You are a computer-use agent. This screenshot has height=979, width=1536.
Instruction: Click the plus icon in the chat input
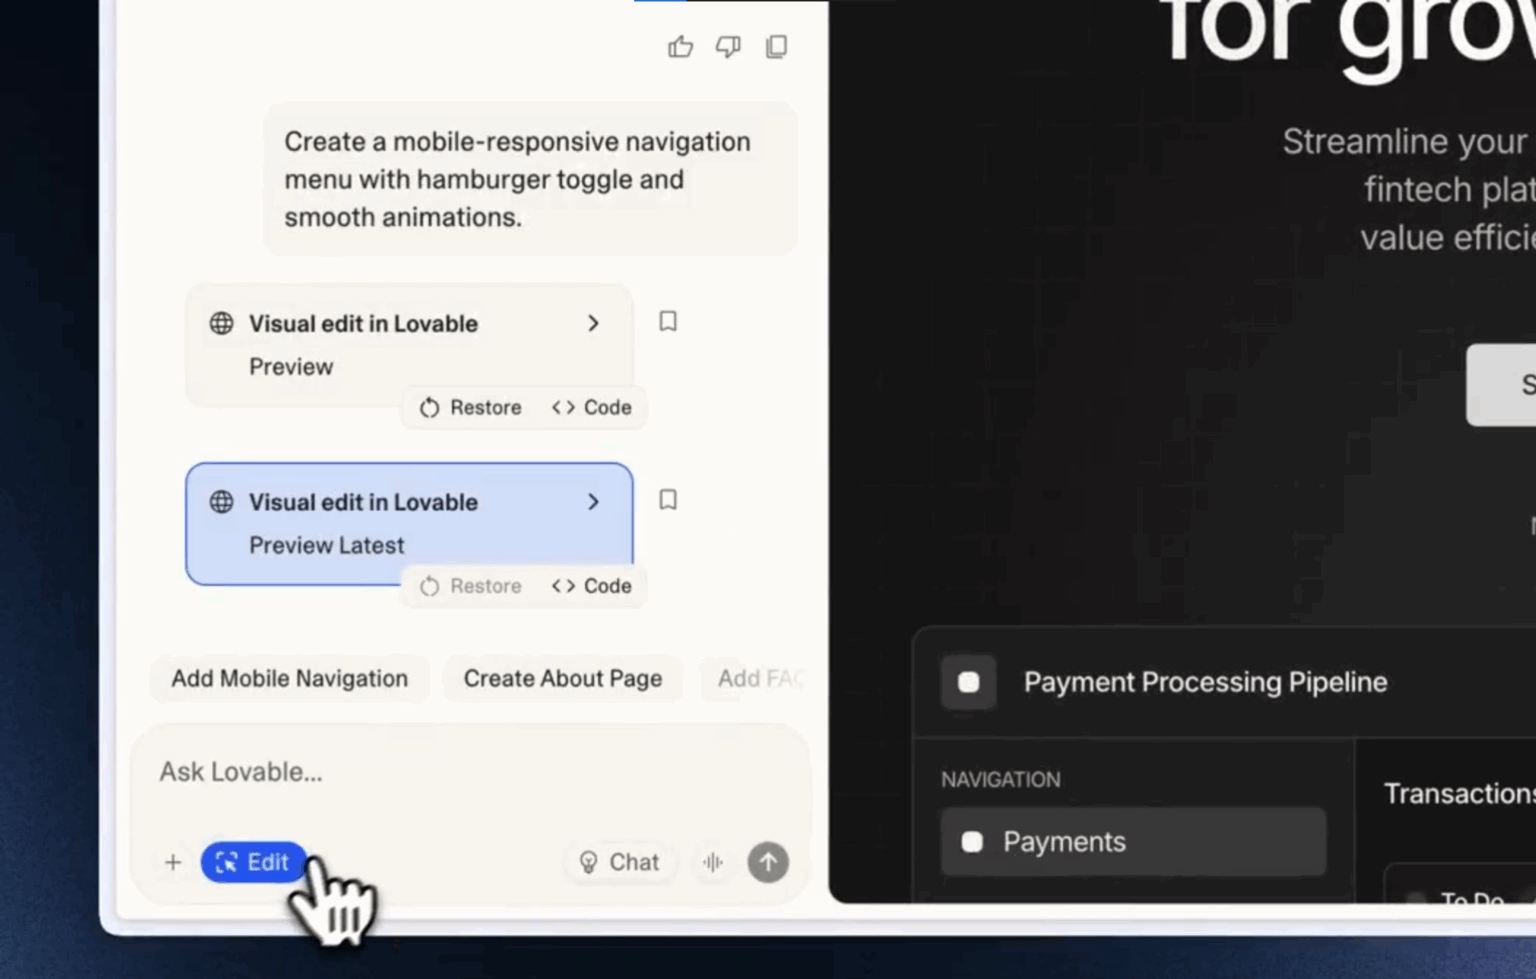(172, 861)
